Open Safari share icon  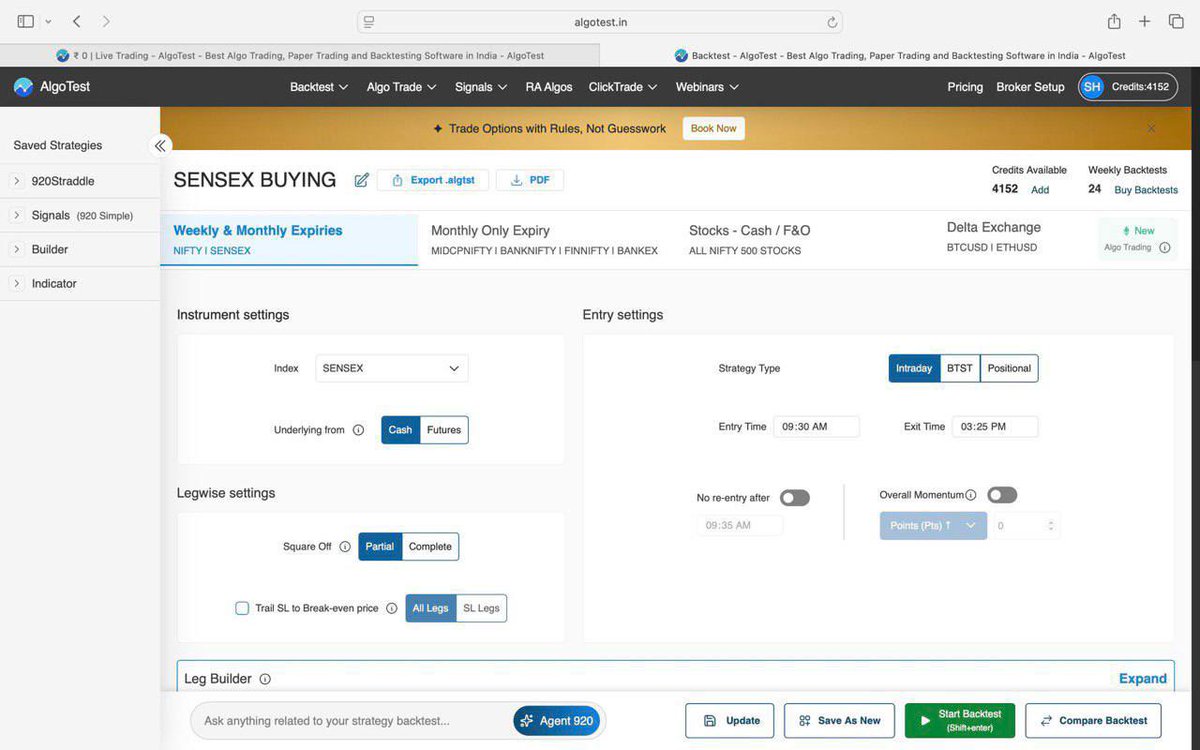[1114, 21]
